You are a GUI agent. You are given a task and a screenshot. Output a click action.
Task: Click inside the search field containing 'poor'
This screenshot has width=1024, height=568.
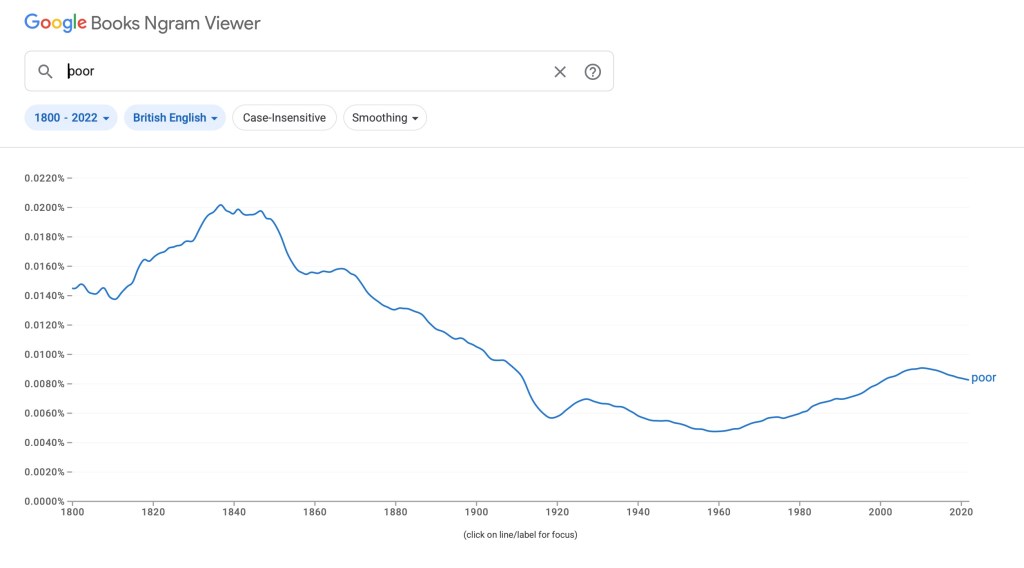point(300,71)
